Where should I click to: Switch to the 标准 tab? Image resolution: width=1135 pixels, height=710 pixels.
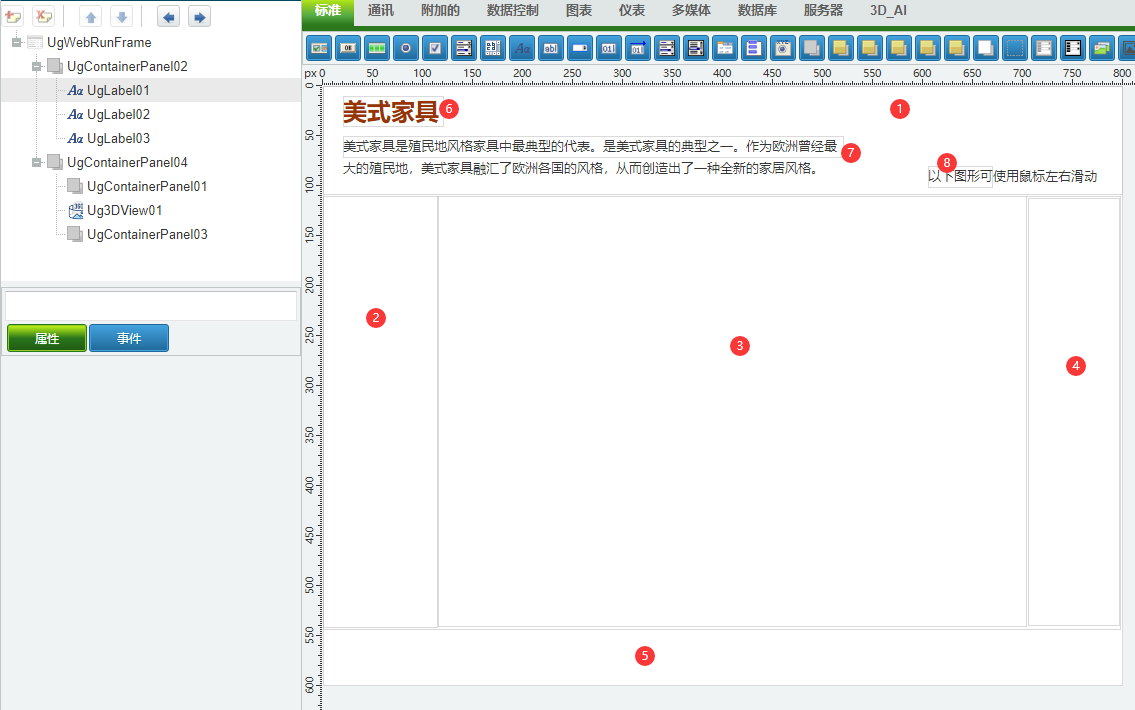[328, 11]
